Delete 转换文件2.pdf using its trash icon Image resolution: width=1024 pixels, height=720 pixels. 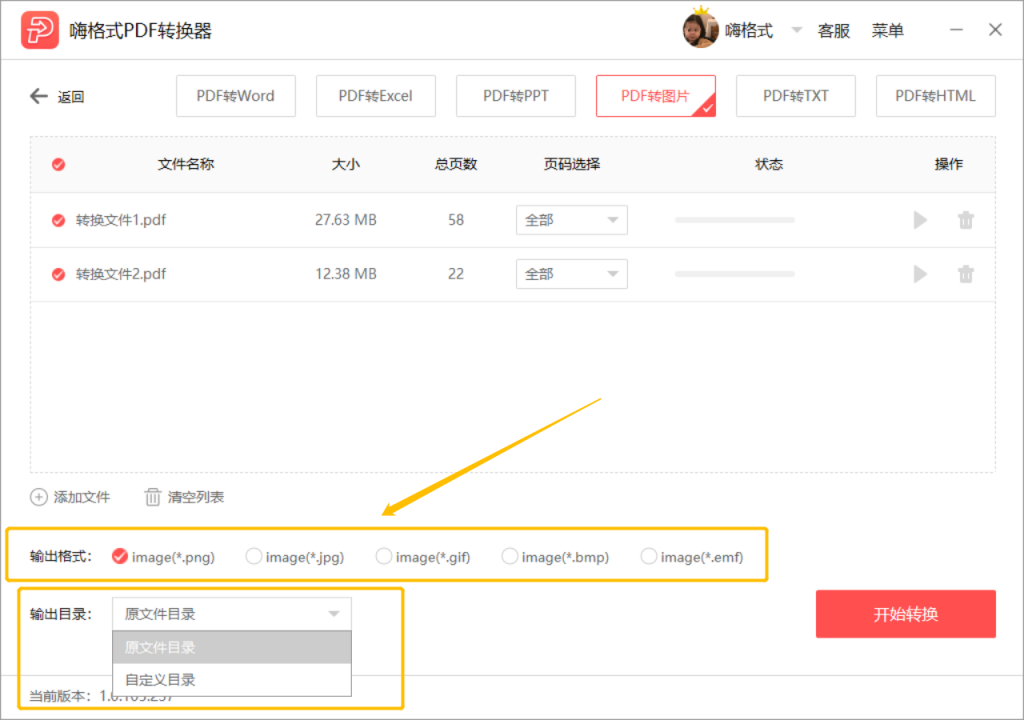click(966, 274)
